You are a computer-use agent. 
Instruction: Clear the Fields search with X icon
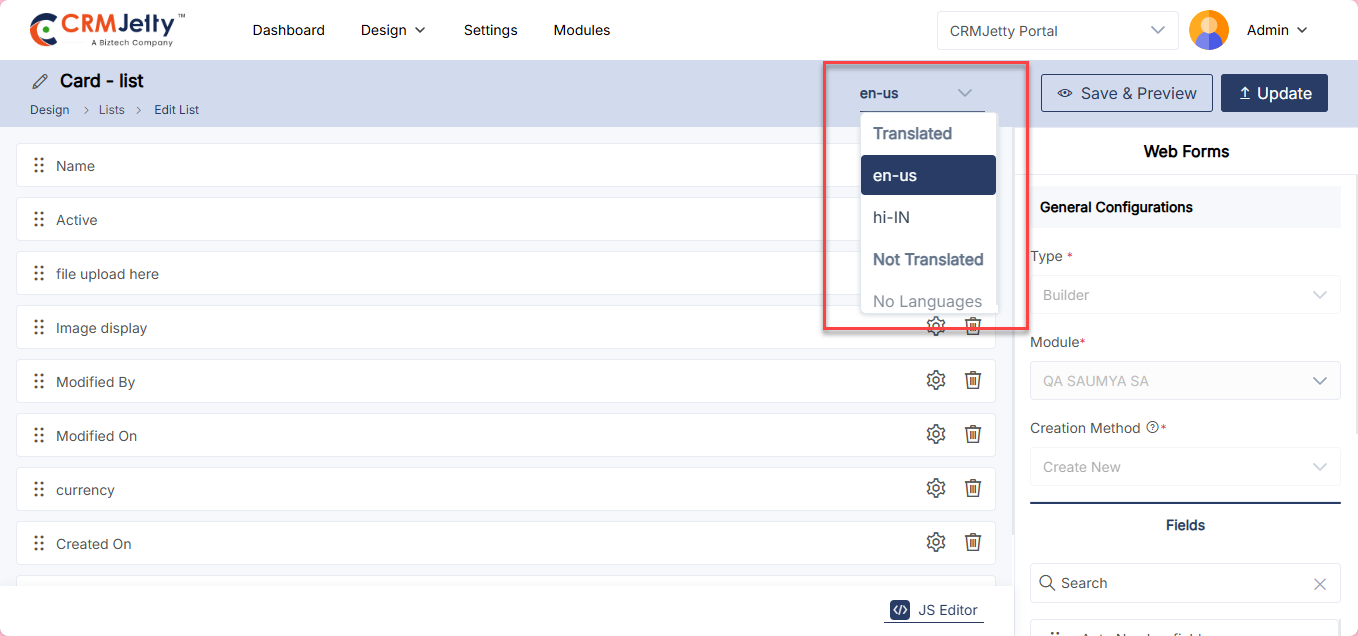[x=1320, y=584]
